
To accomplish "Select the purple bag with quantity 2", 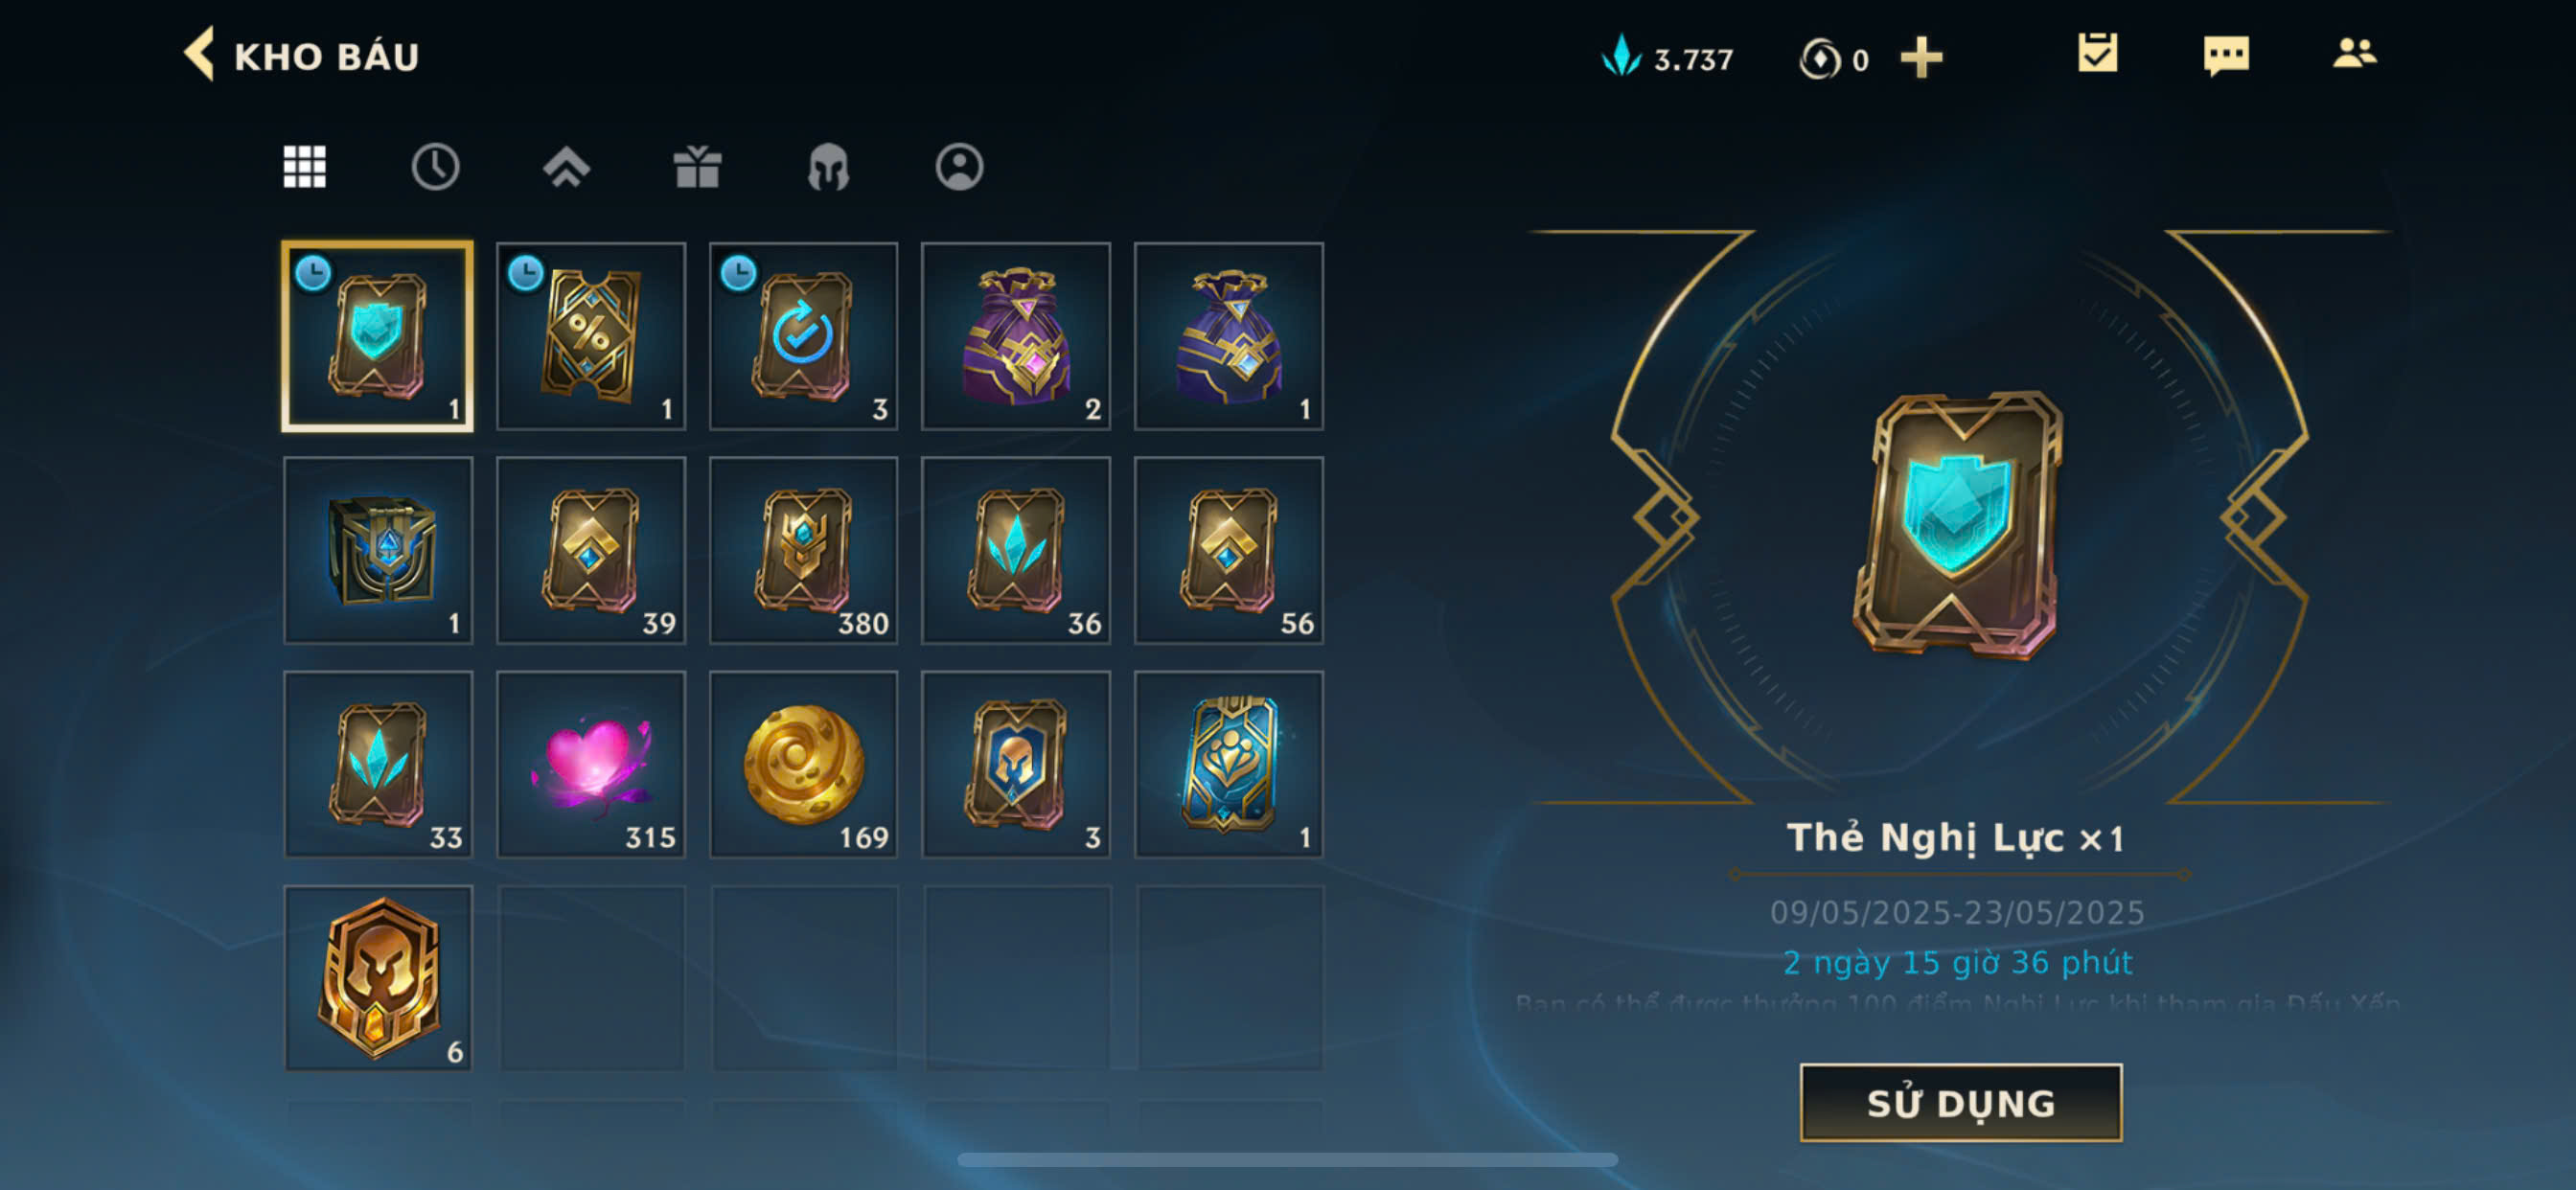I will click(x=1016, y=336).
